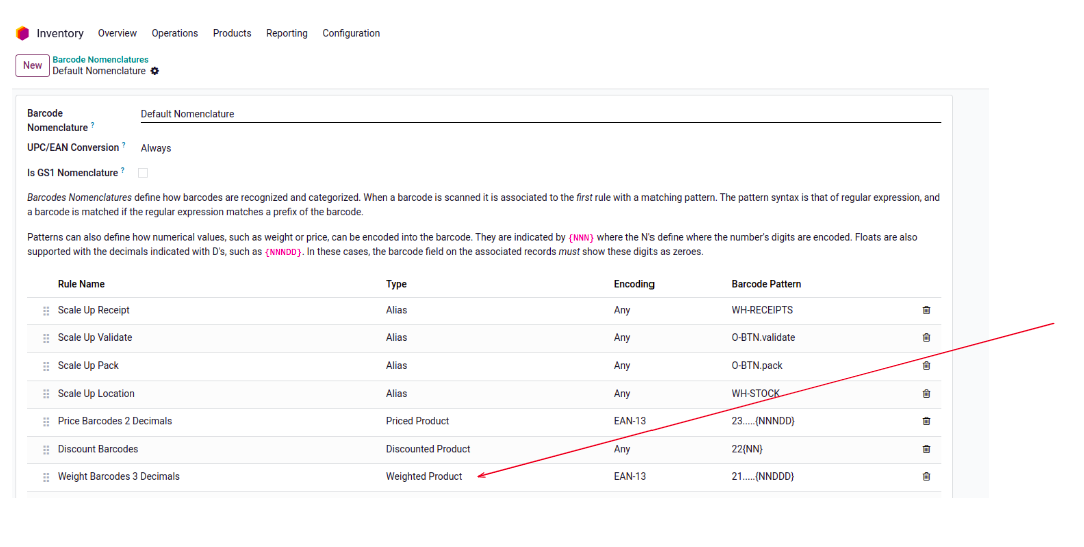Open the gear settings icon beside Default Nomenclature
This screenshot has height=547, width=1084.
[x=155, y=71]
